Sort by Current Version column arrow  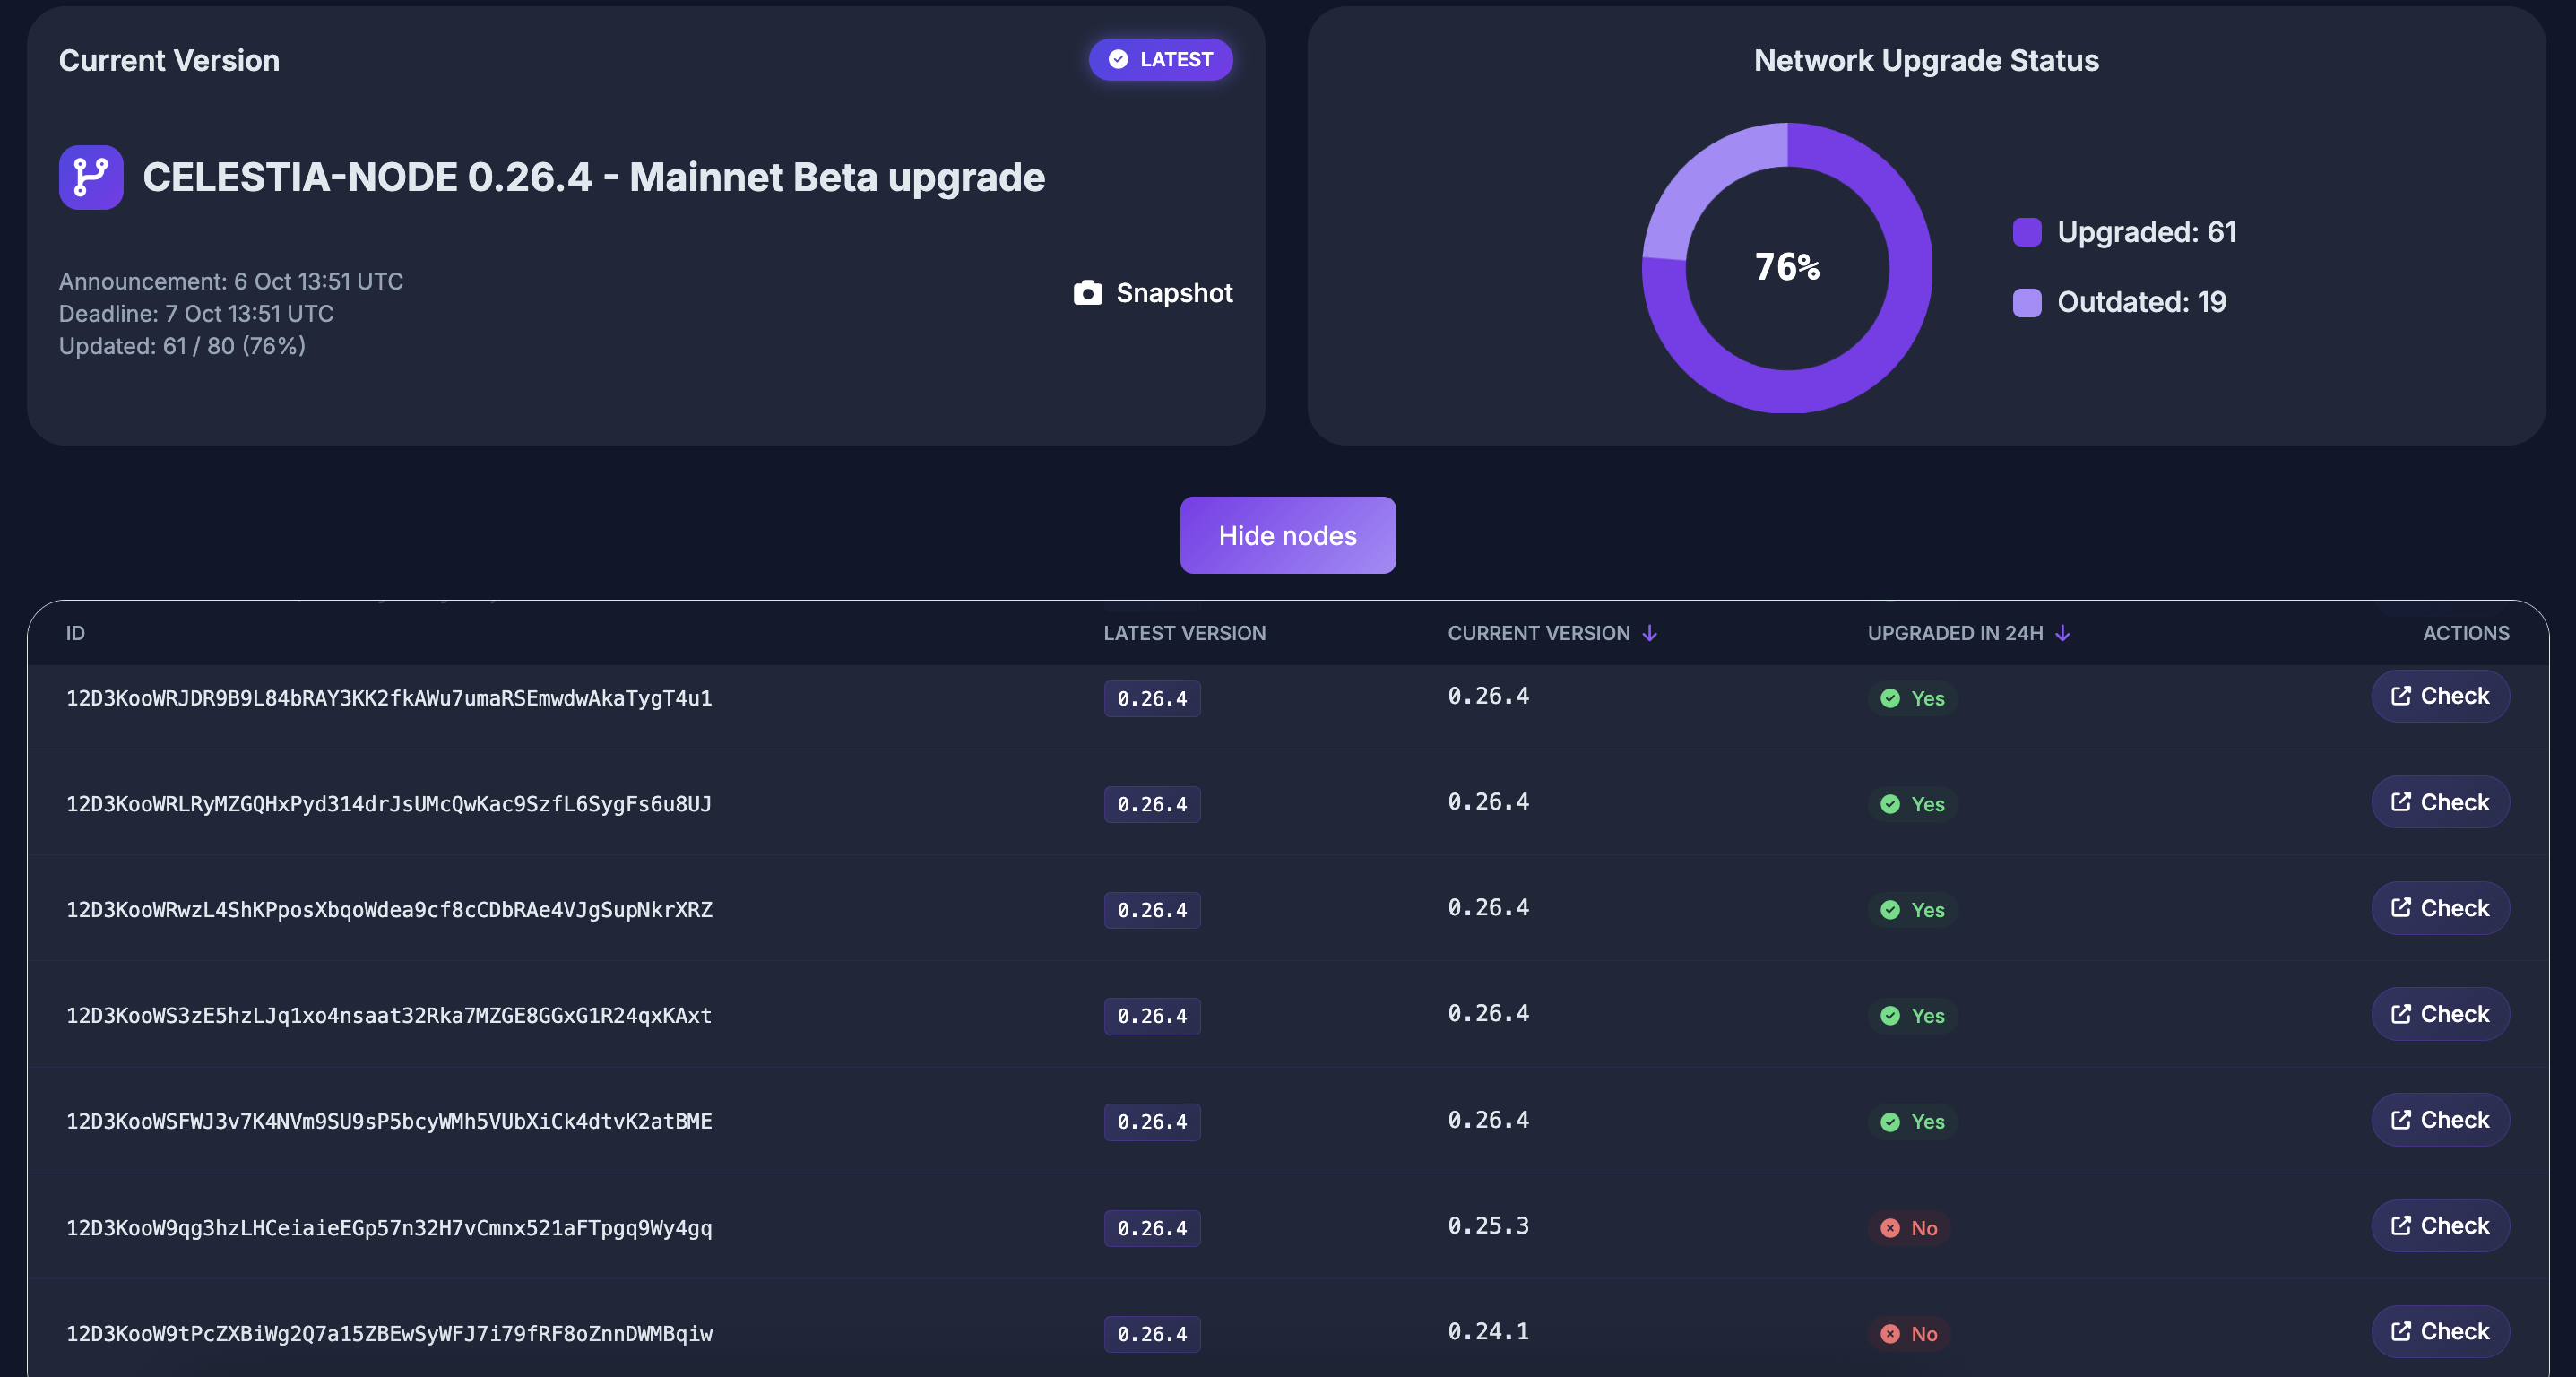point(1649,633)
